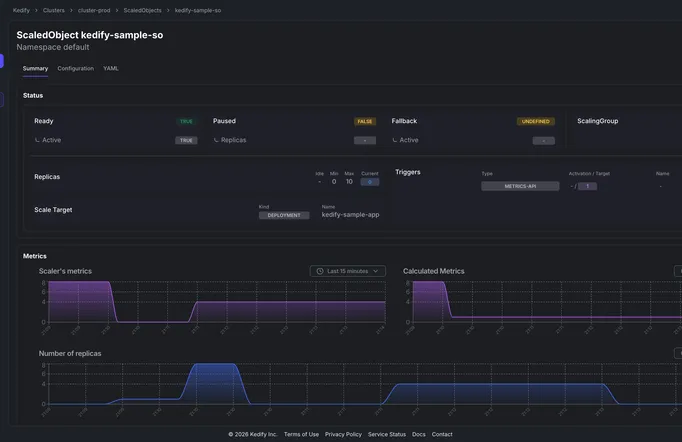This screenshot has width=682, height=442.
Task: Click the chevron of the time range dropdown
Action: [x=376, y=271]
